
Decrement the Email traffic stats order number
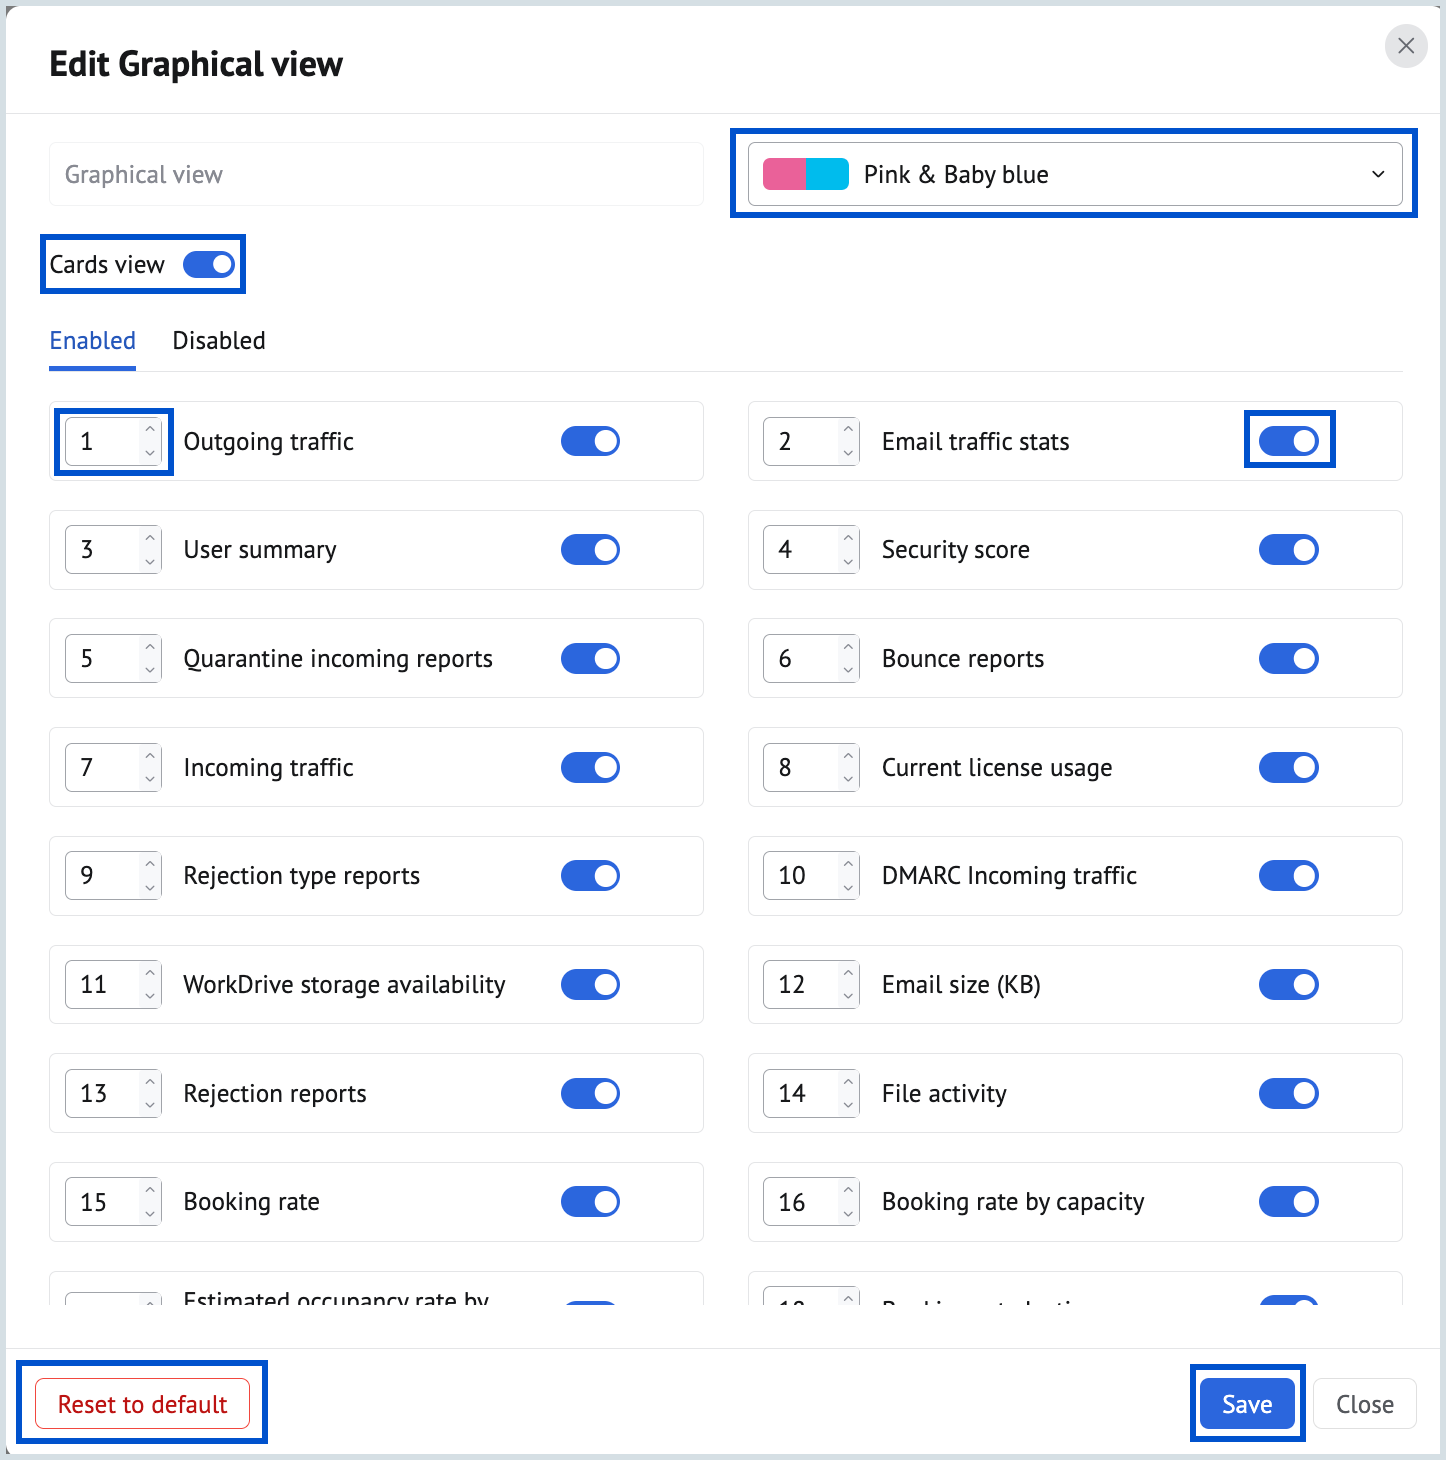(x=848, y=453)
